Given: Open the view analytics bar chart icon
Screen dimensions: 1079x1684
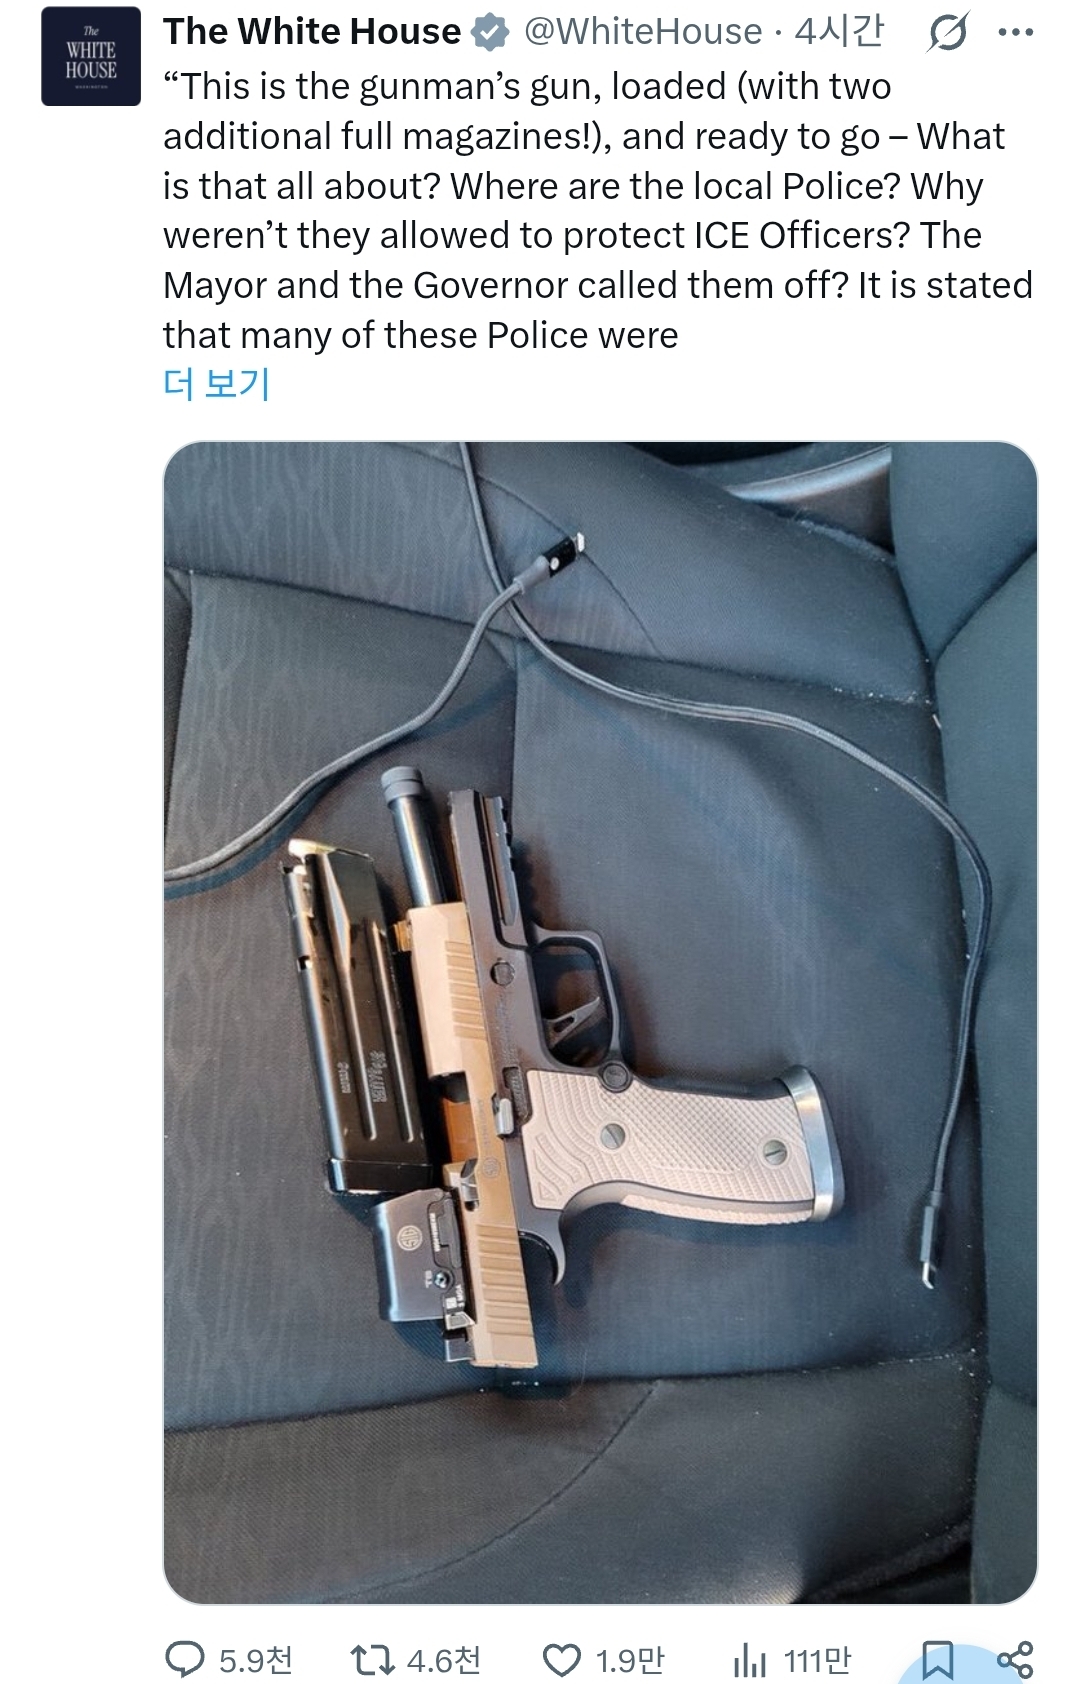Looking at the screenshot, I should click(750, 1660).
